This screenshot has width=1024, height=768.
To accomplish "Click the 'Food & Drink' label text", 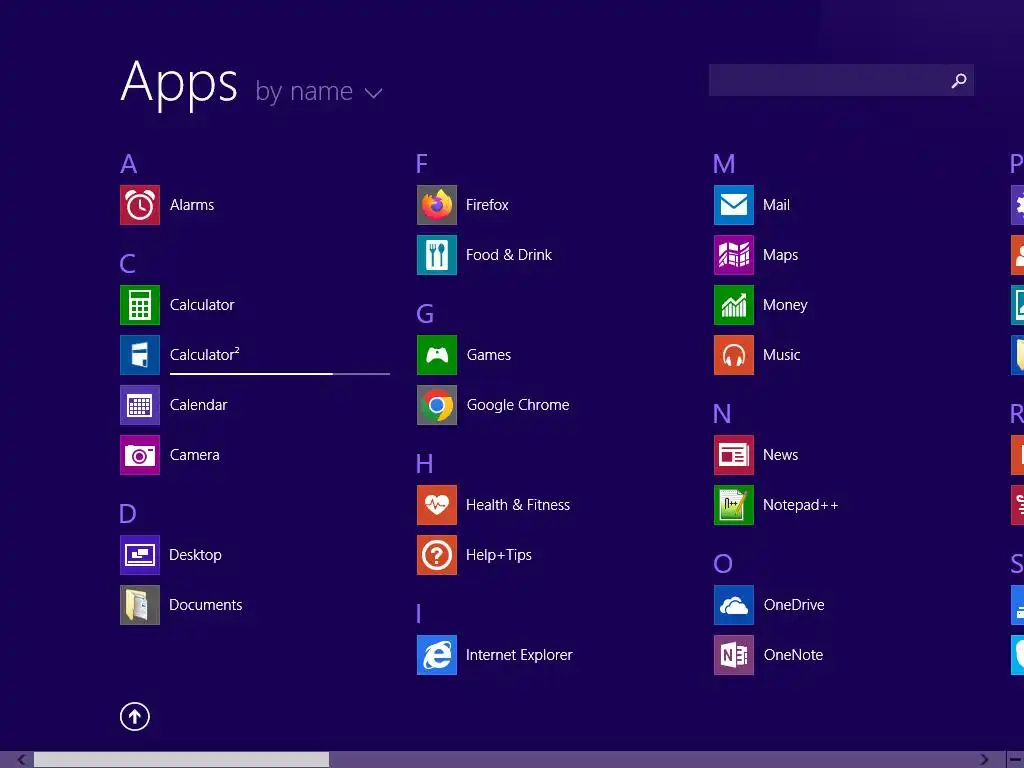I will pos(509,255).
